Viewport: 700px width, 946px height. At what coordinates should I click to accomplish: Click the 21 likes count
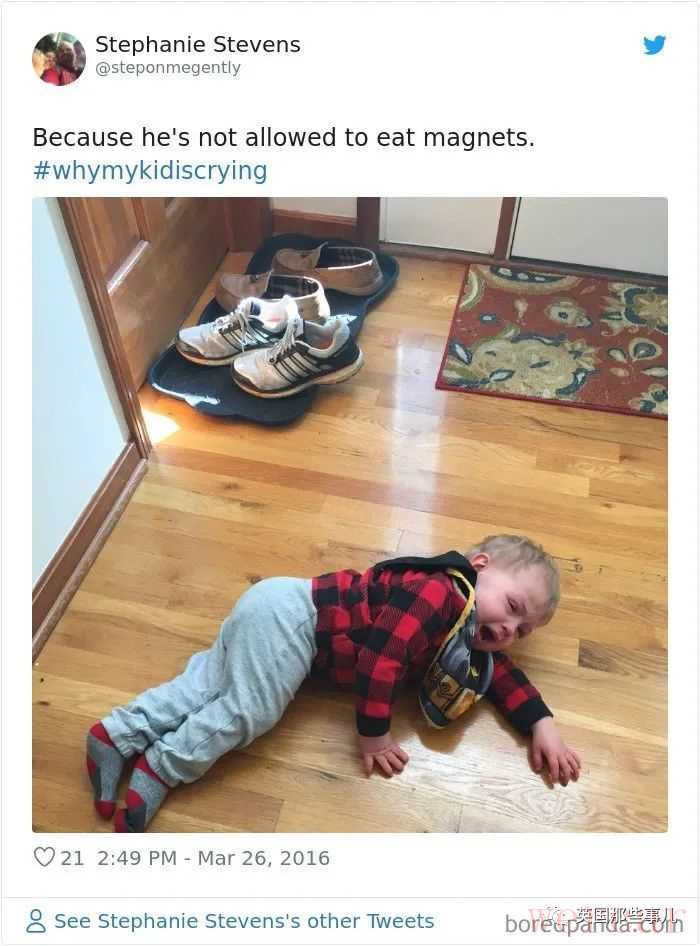[x=72, y=858]
